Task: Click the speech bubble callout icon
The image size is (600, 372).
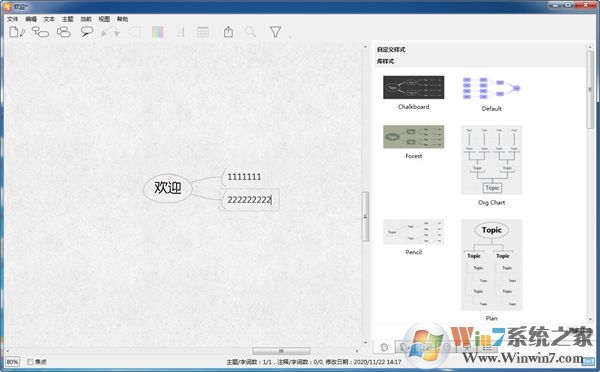Action: [87, 32]
